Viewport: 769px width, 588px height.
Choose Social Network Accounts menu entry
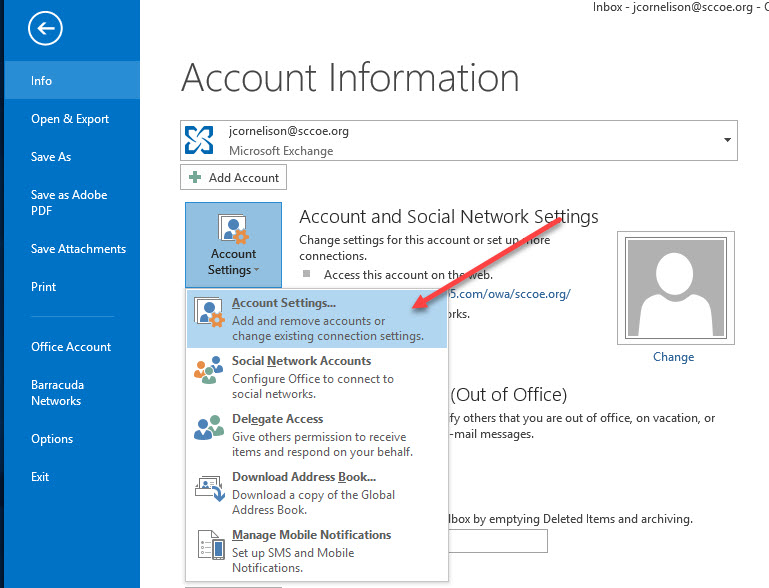317,377
